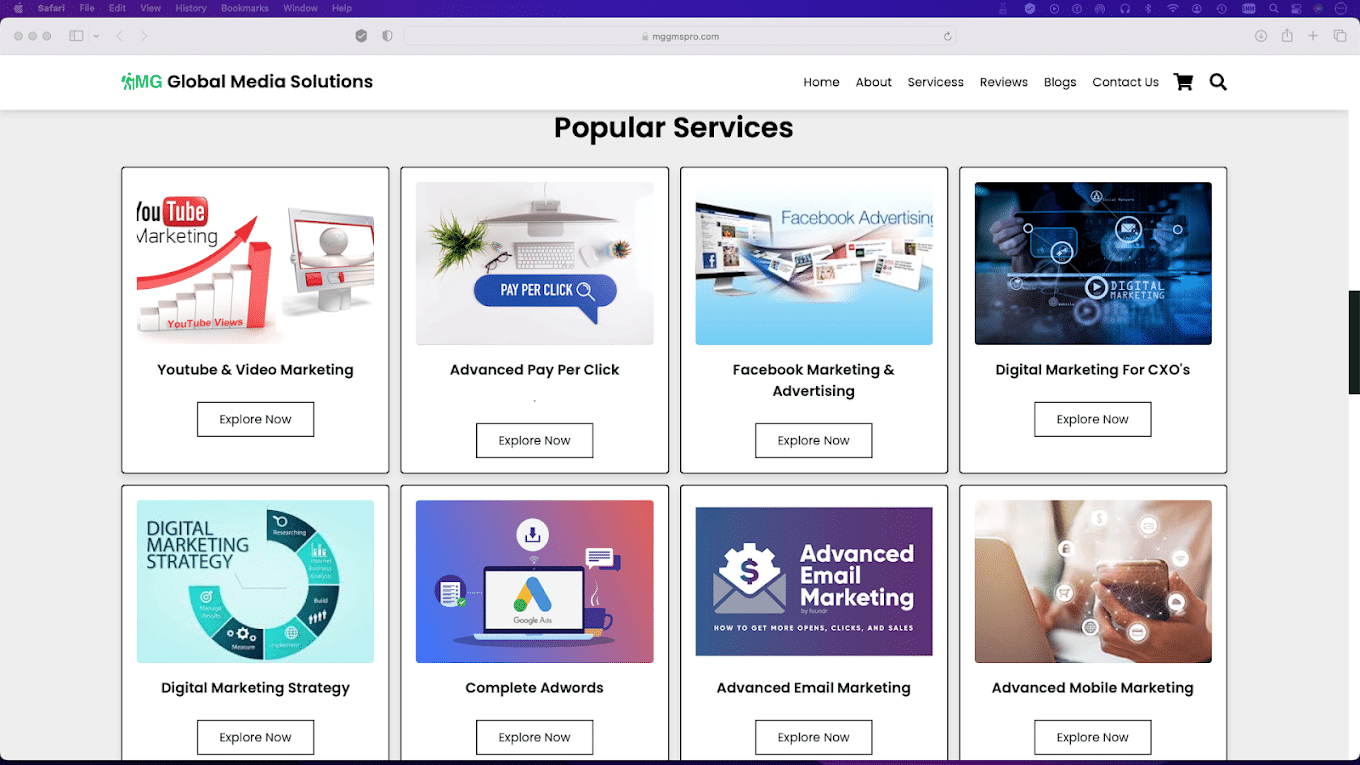Explore Now under Youtube & Video Marketing

tap(255, 419)
